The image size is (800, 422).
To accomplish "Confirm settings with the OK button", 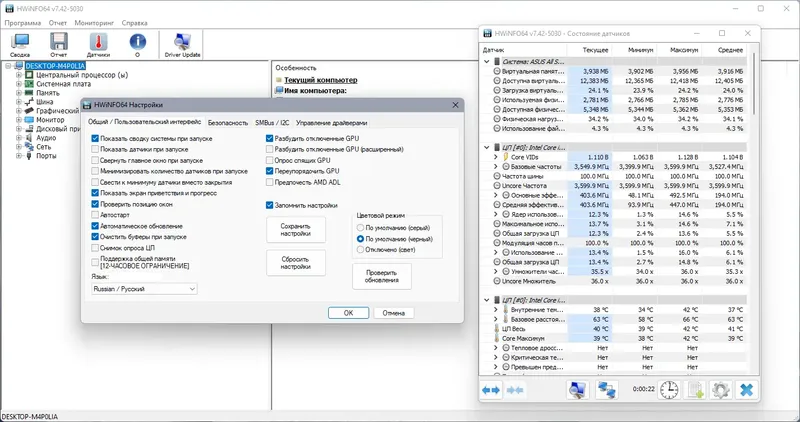I will coord(348,313).
